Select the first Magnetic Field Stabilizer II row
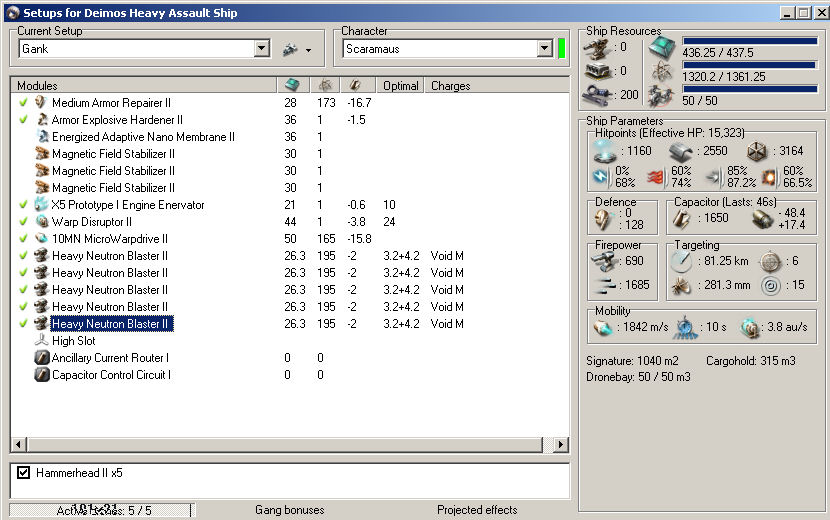The image size is (830, 520). point(290,154)
